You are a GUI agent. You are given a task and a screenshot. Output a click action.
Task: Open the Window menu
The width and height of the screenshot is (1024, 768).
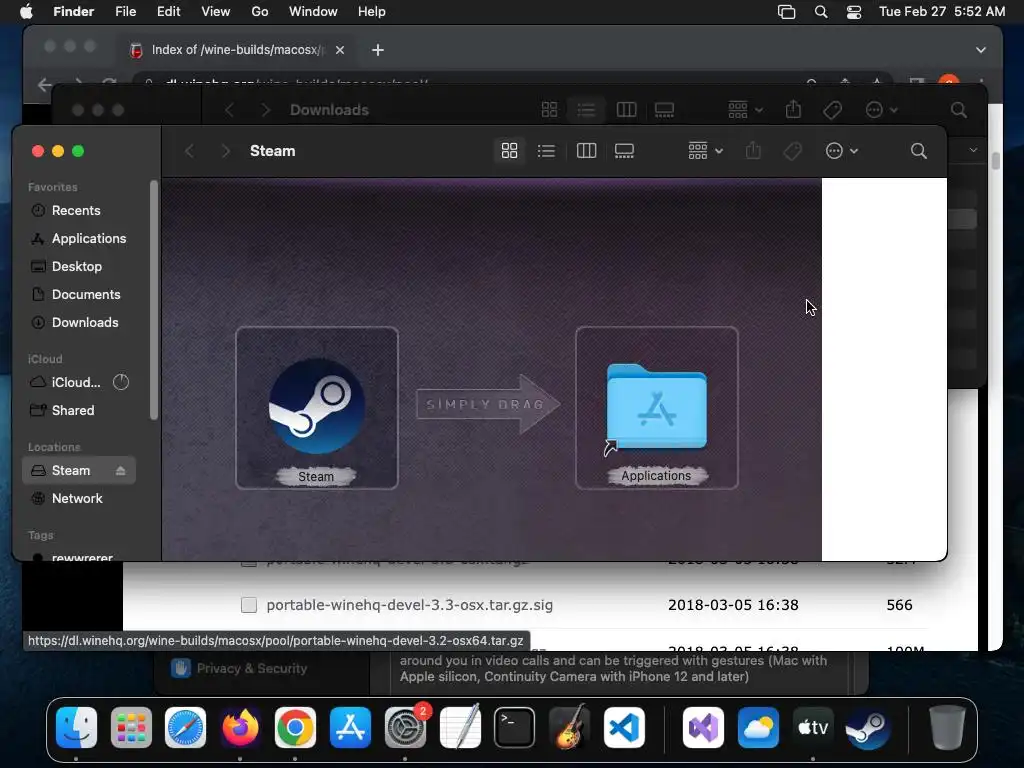coord(313,12)
